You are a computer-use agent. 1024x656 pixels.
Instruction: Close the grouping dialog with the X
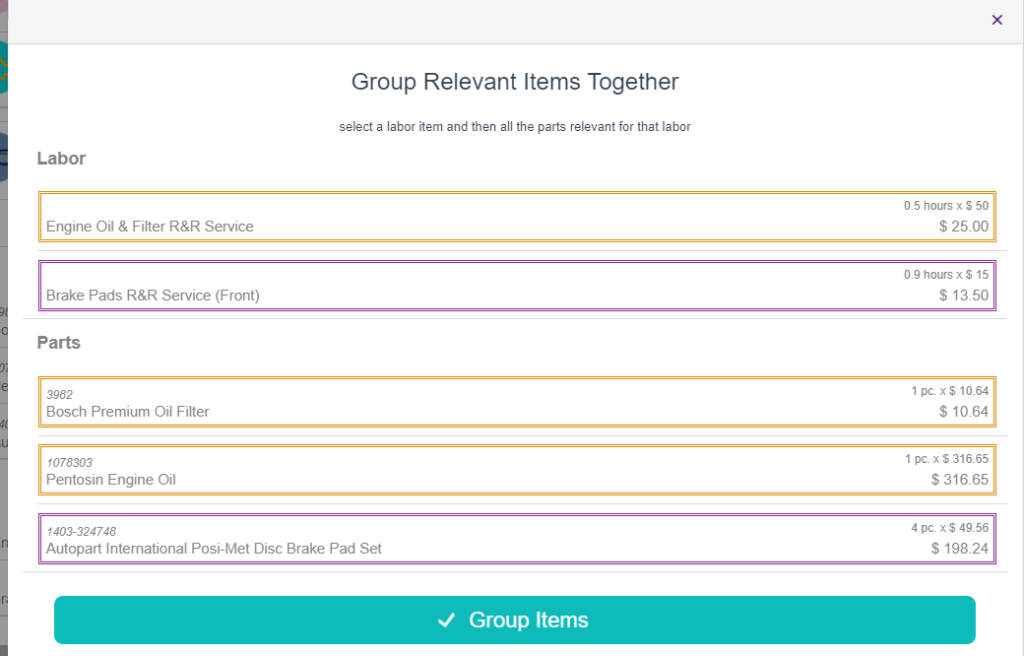(x=996, y=20)
